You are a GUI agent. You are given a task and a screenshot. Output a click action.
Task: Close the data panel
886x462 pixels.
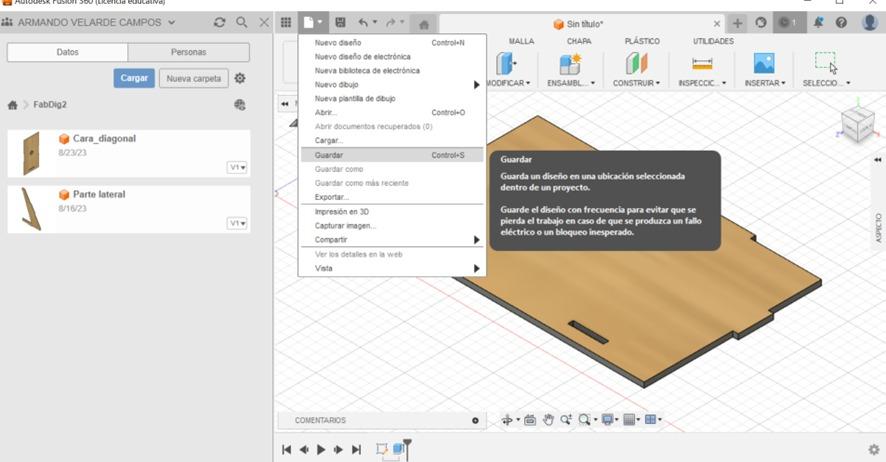click(264, 23)
